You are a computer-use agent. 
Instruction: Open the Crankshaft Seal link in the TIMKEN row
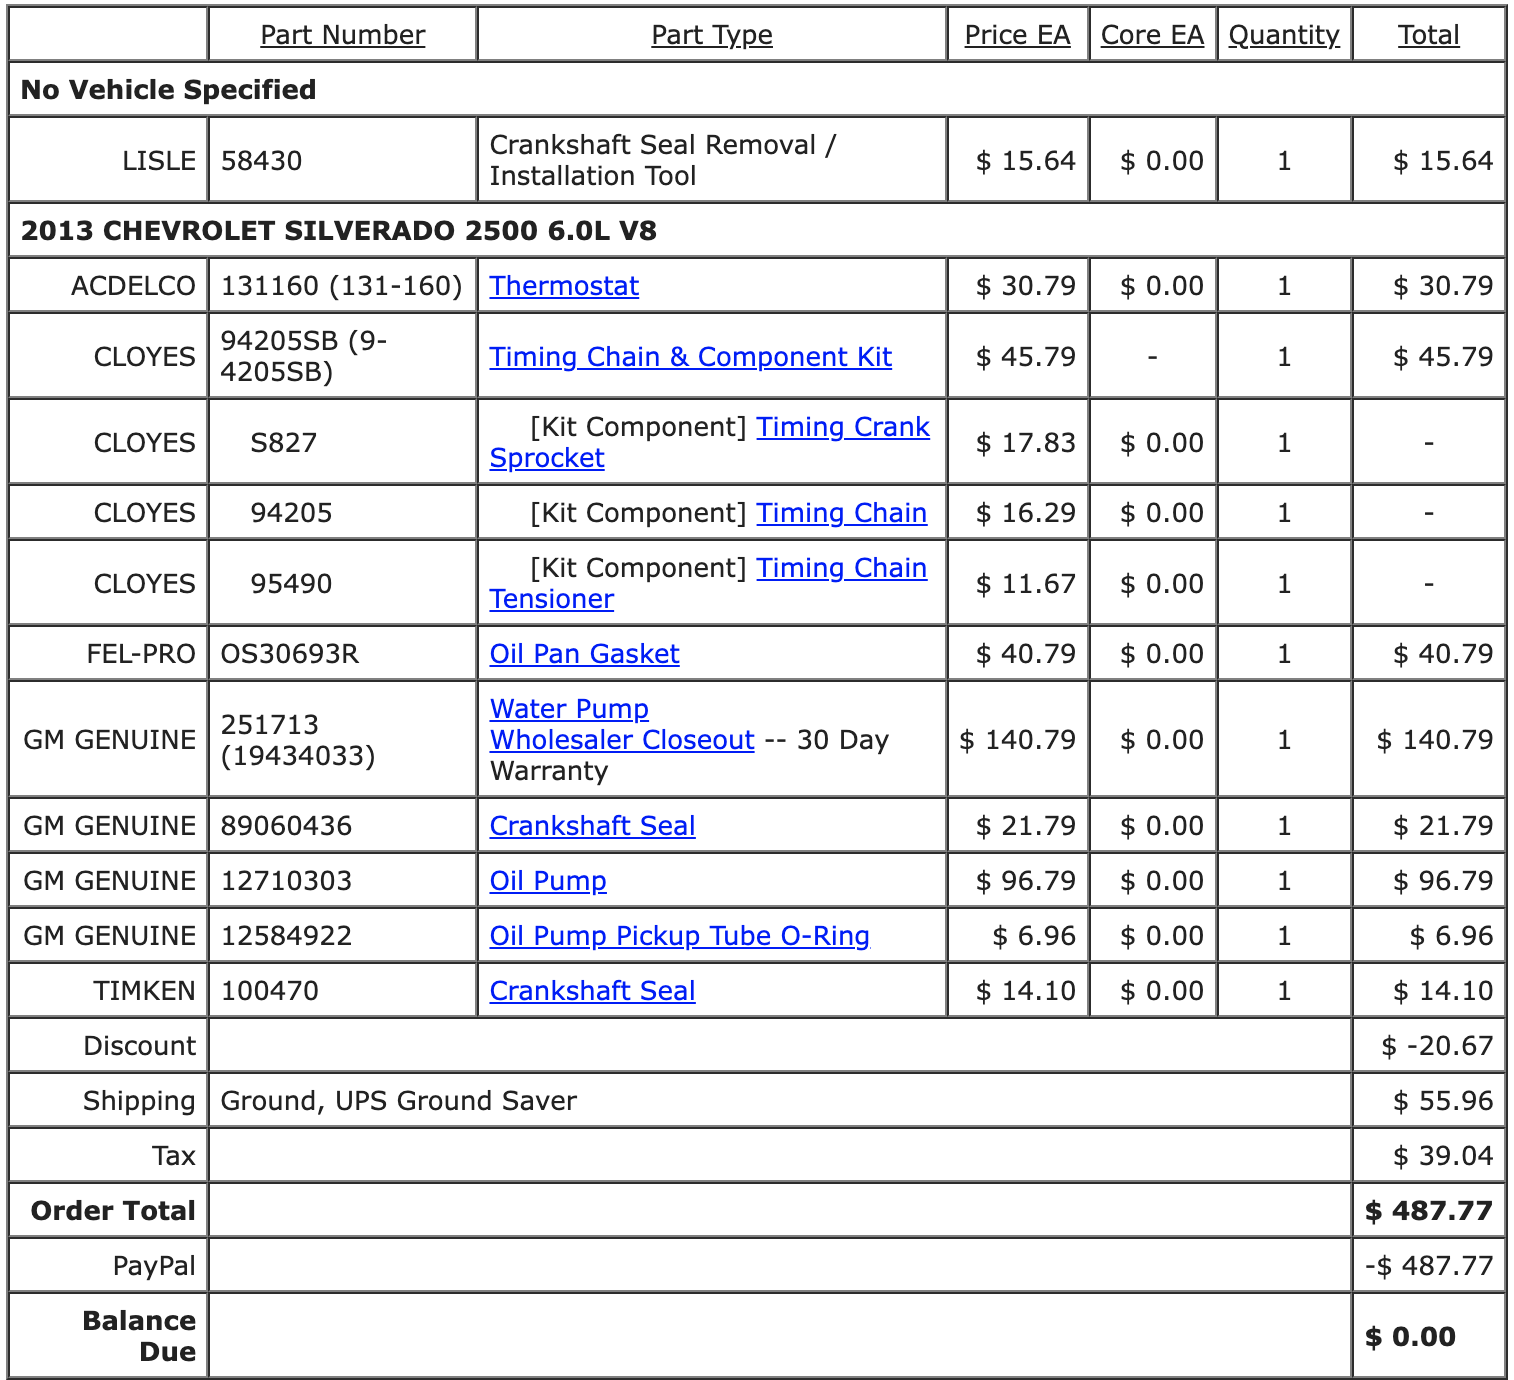click(x=592, y=991)
